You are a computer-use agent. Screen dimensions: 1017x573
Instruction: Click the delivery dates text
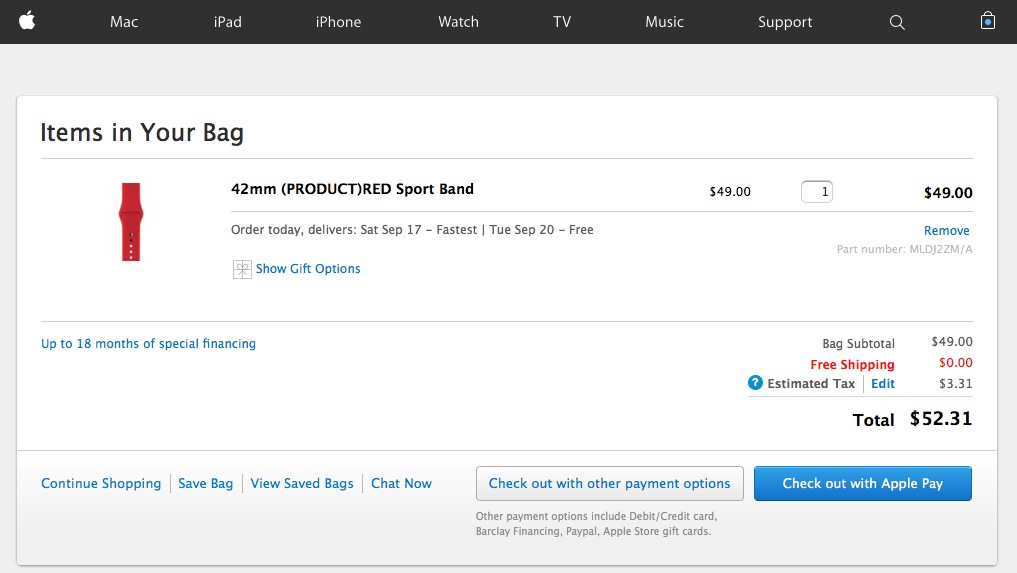[x=412, y=230]
